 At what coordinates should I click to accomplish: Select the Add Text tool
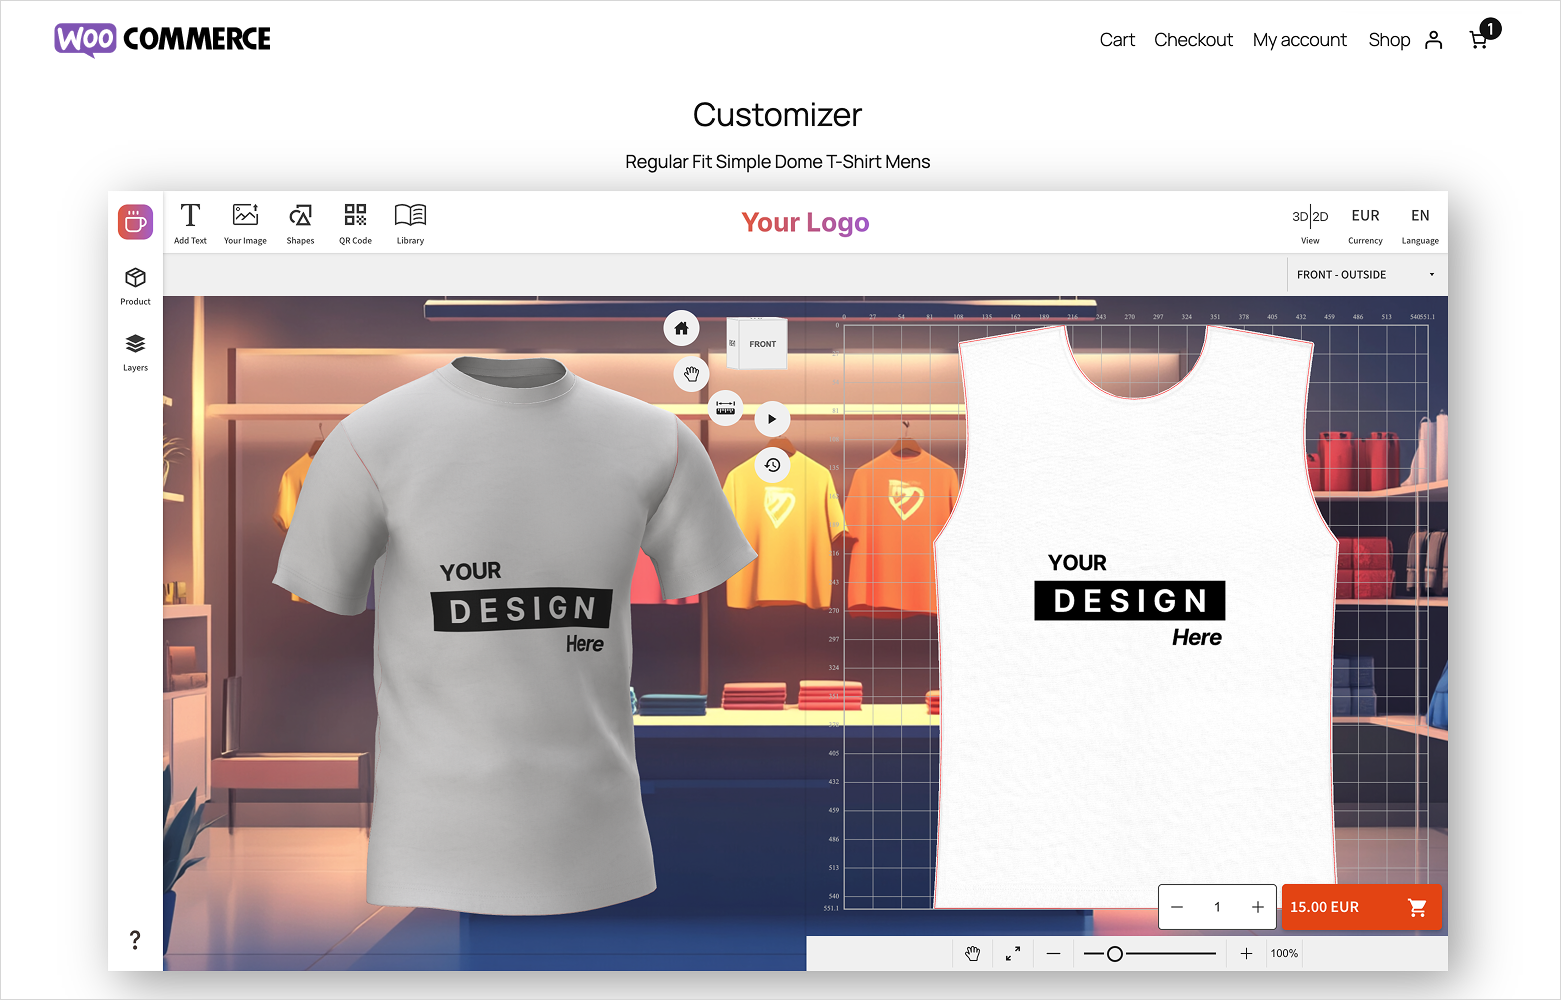pos(190,223)
